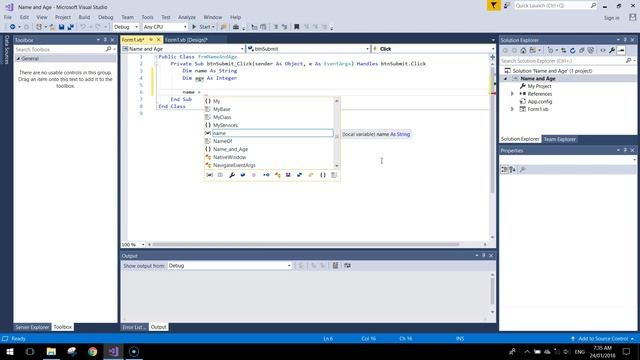Open the btnSubmit object dropdown
The image size is (640, 360).
coord(308,49)
